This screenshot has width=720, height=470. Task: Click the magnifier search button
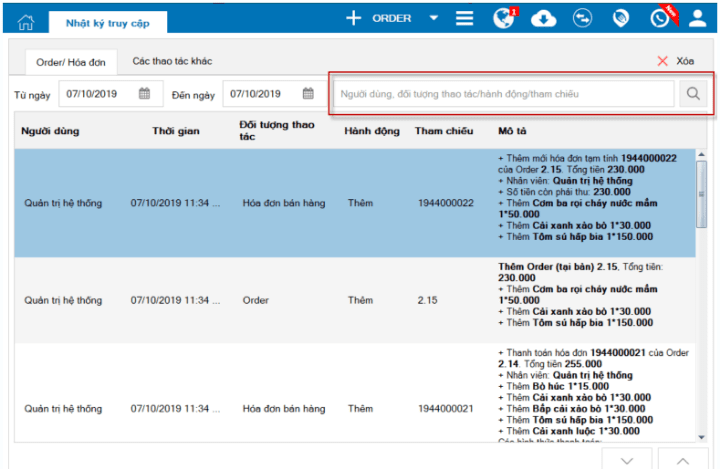[x=692, y=94]
